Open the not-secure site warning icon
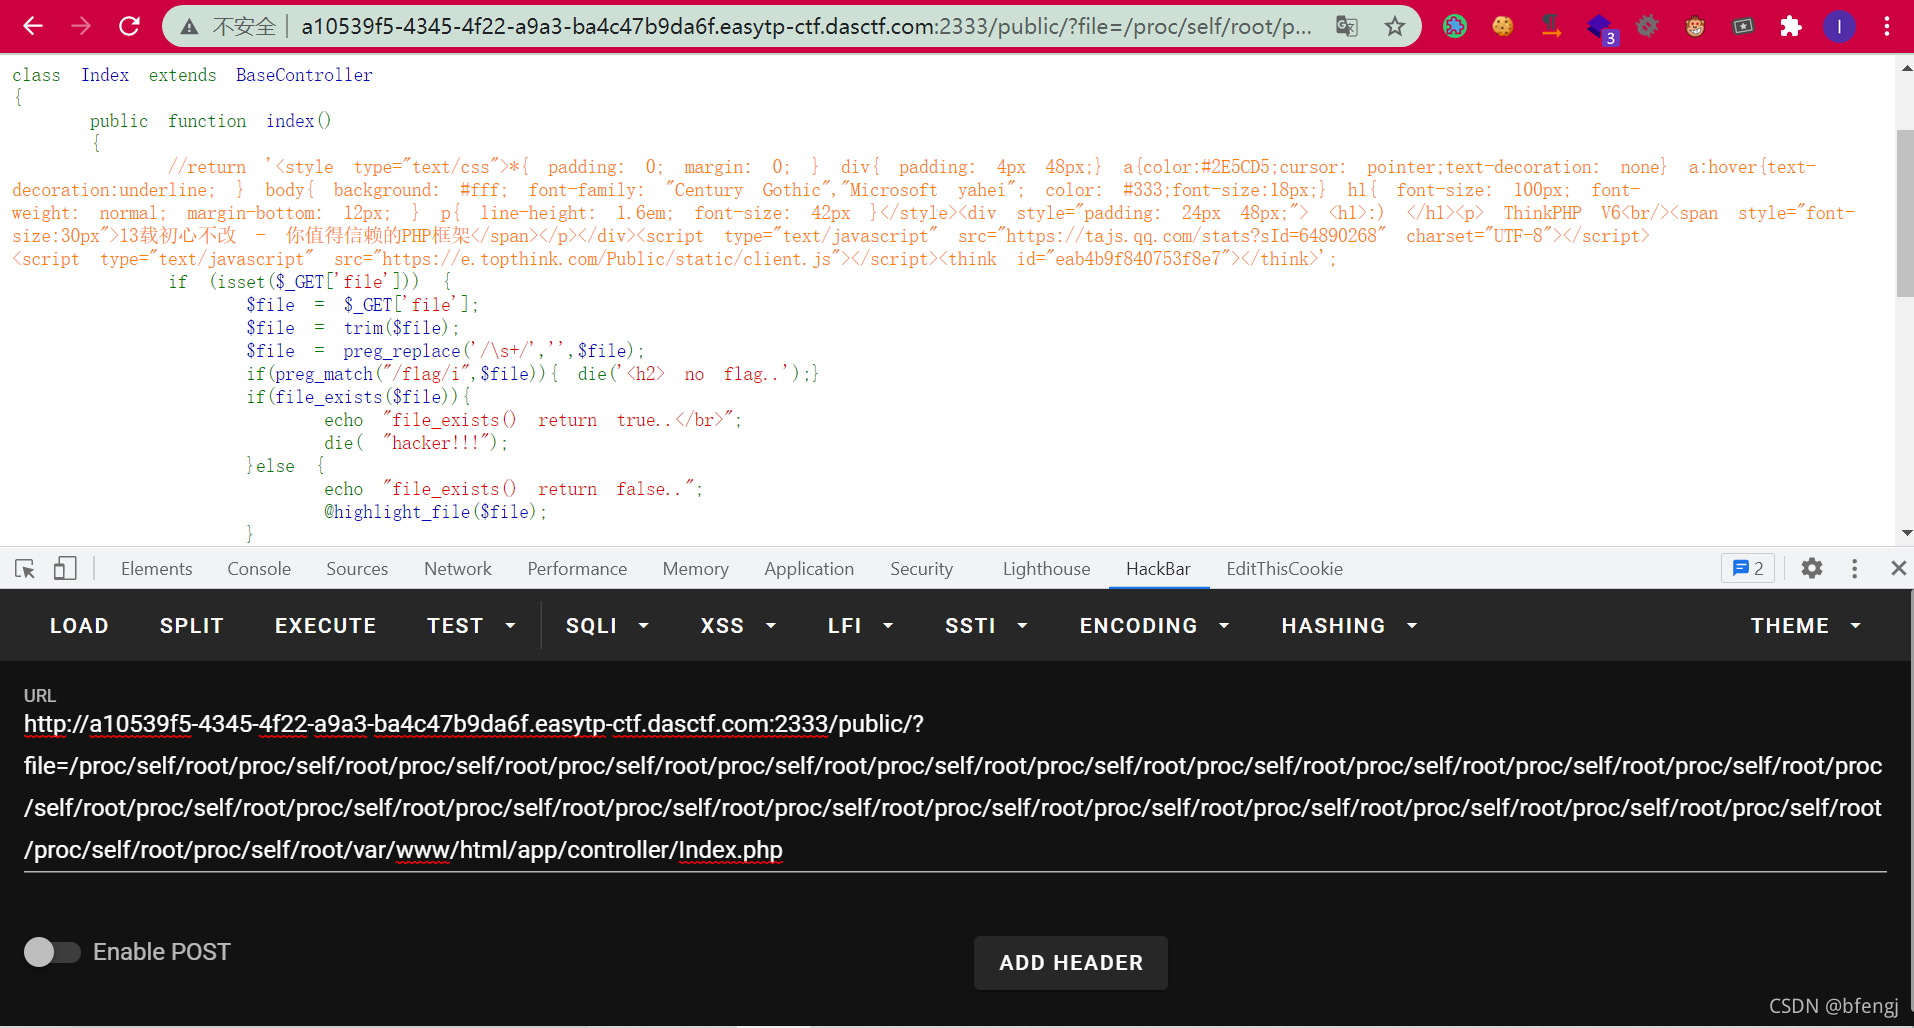The image size is (1914, 1028). pyautogui.click(x=189, y=27)
